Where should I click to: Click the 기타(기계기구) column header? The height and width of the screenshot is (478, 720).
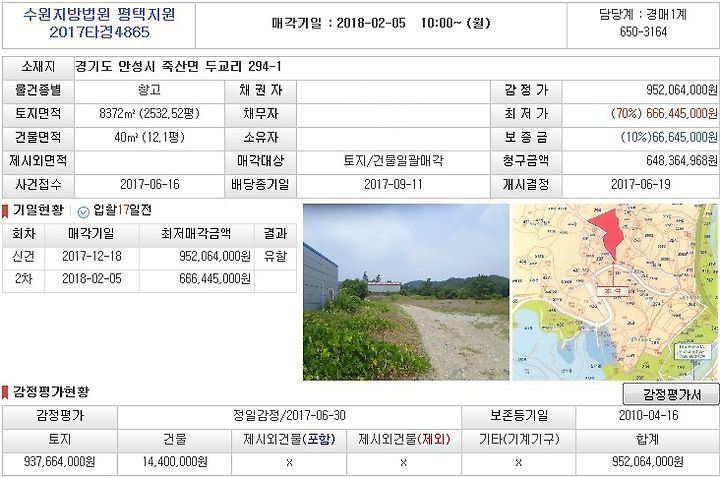[519, 440]
